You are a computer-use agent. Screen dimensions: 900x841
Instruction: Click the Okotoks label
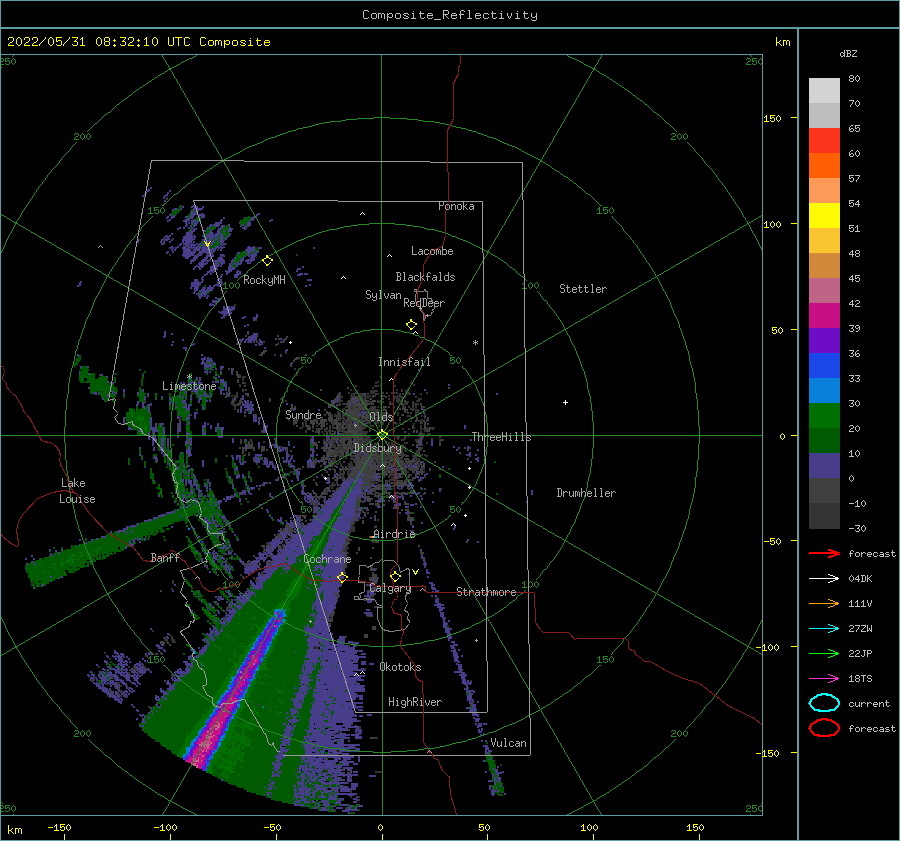(x=400, y=667)
